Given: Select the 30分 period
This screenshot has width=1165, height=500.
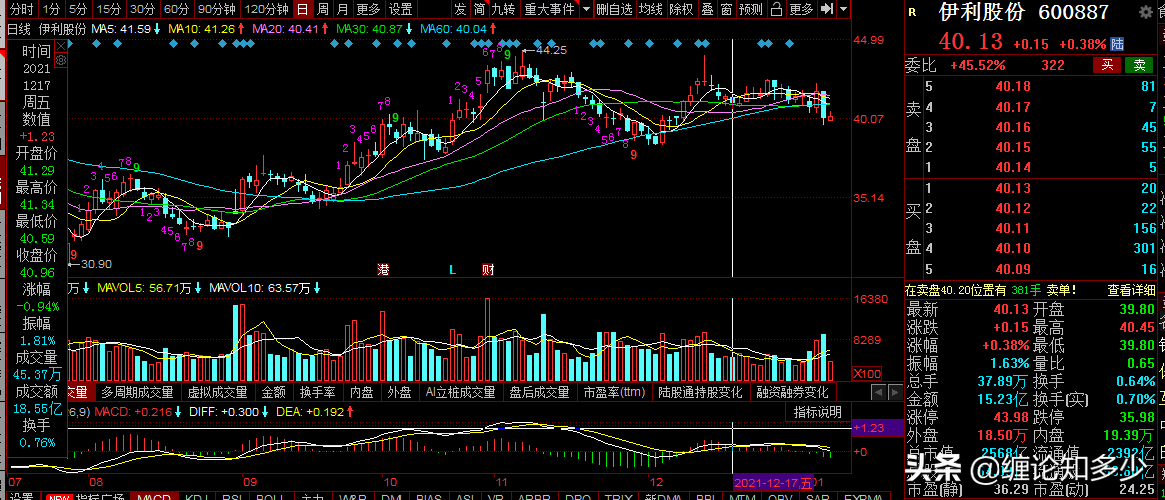Looking at the screenshot, I should coord(143,10).
